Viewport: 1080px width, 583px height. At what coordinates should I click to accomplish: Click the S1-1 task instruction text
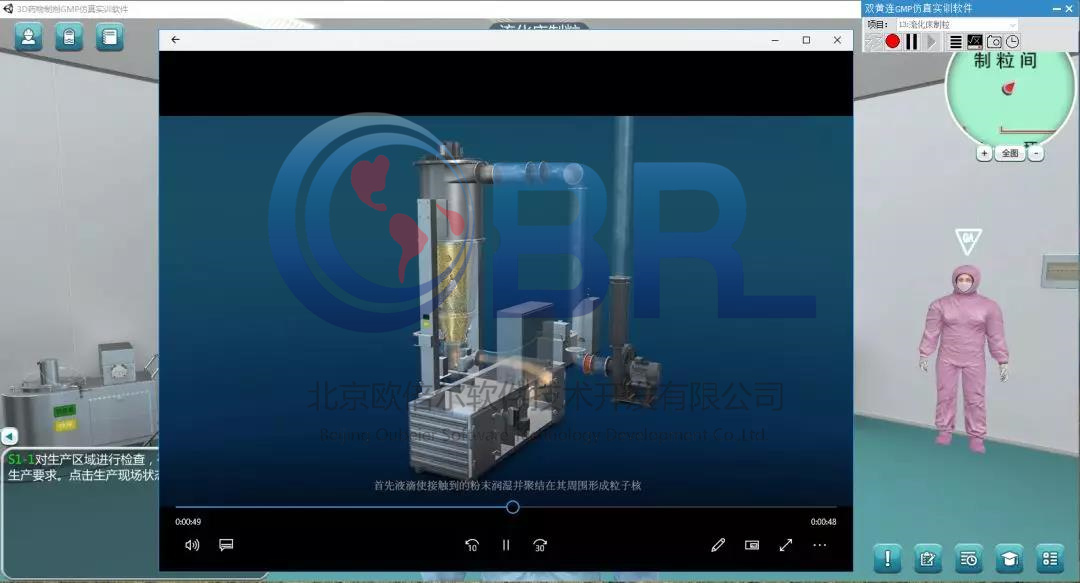83,467
